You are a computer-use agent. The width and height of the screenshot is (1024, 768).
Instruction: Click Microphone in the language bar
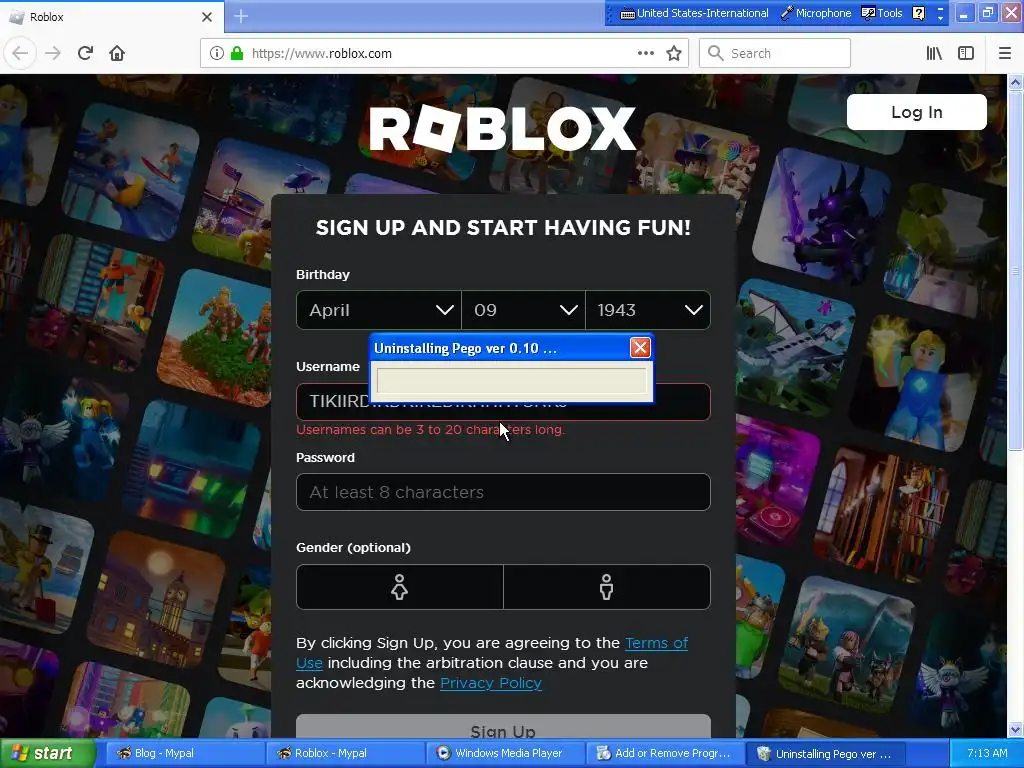pos(816,13)
